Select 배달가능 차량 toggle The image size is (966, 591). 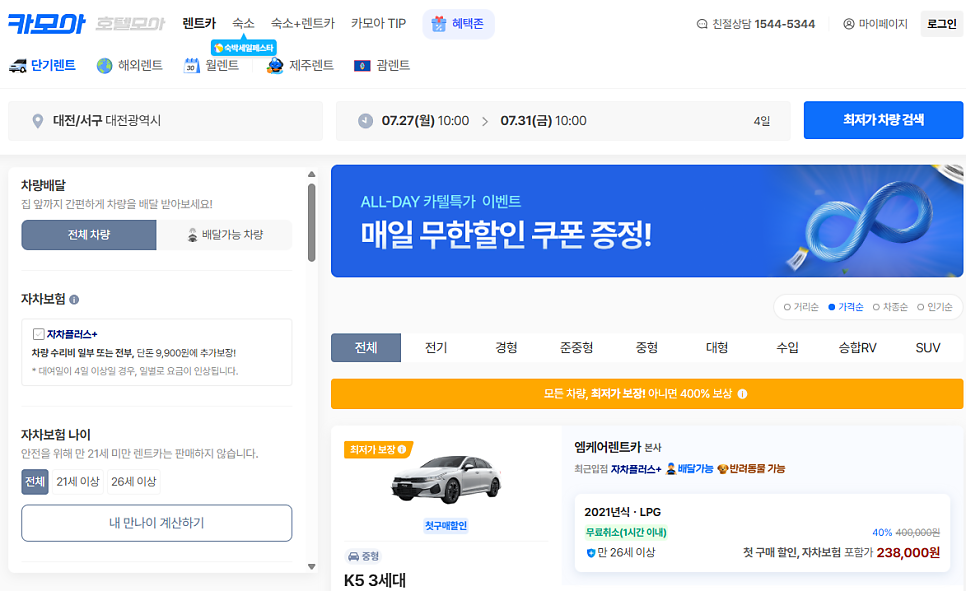[x=224, y=235]
